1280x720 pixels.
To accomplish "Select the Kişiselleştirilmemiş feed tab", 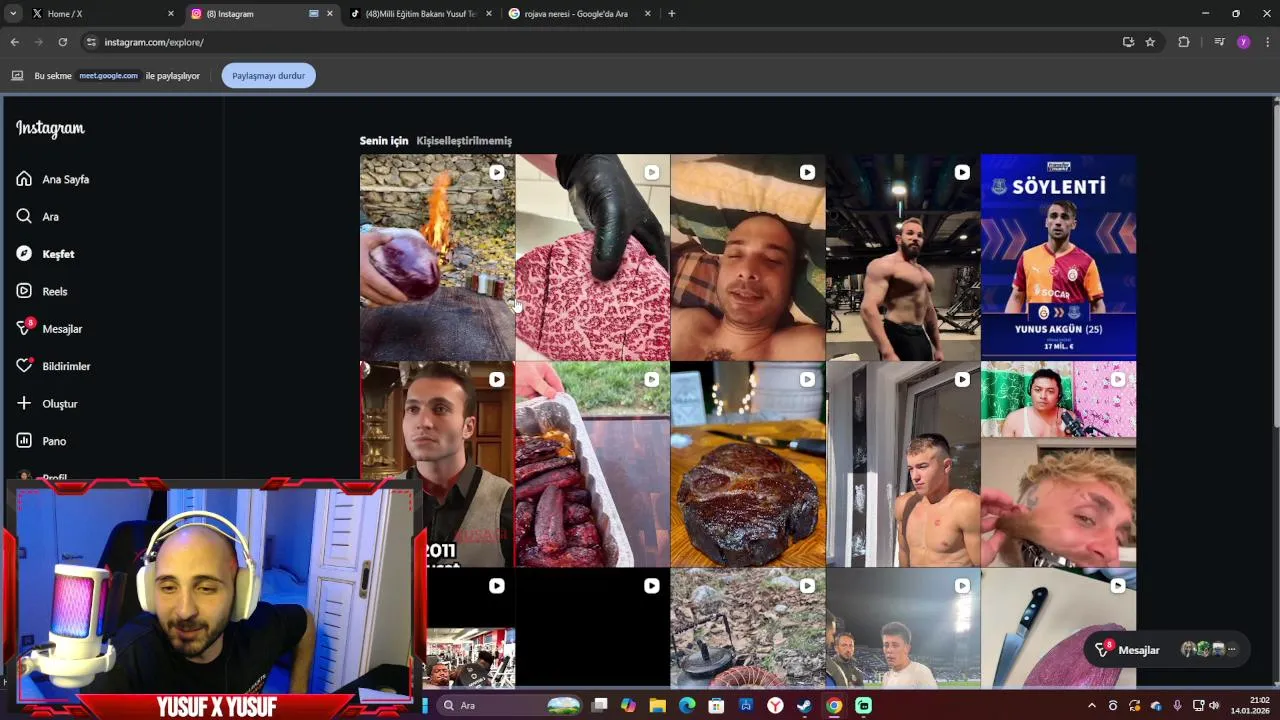I will tap(464, 141).
